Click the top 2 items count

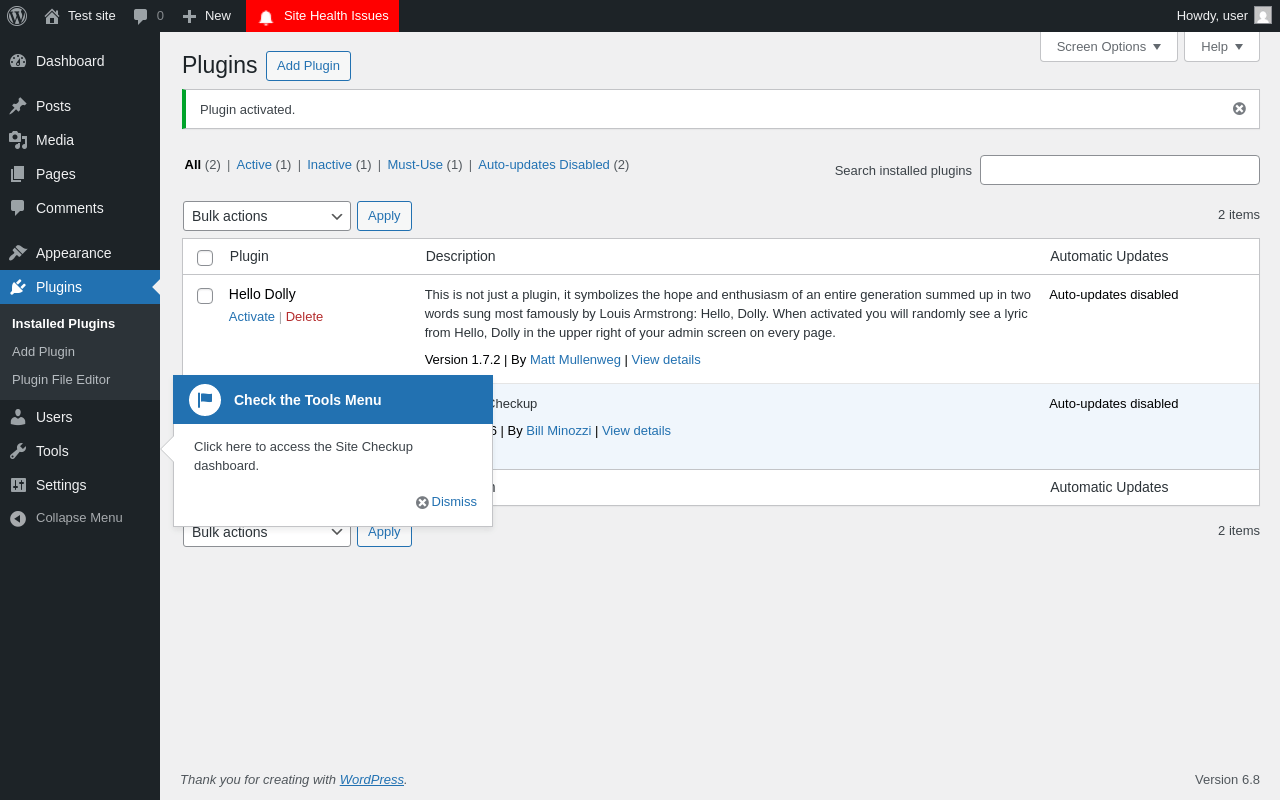[1239, 214]
